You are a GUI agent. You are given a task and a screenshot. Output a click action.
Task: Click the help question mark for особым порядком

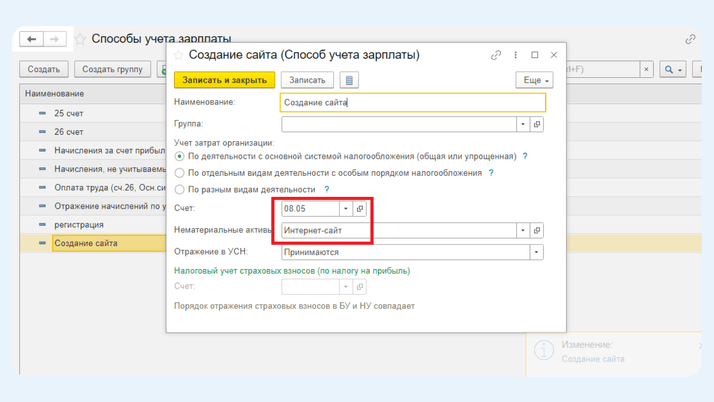point(491,173)
